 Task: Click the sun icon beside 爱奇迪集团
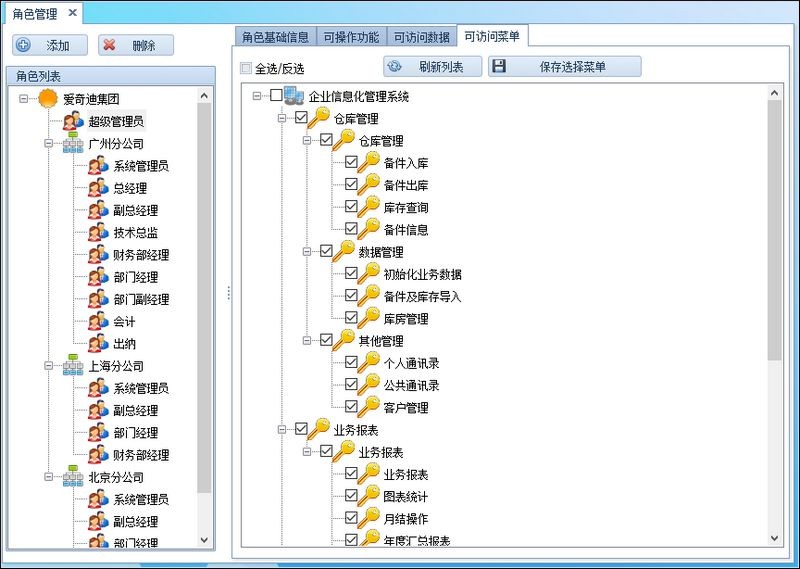(x=48, y=98)
